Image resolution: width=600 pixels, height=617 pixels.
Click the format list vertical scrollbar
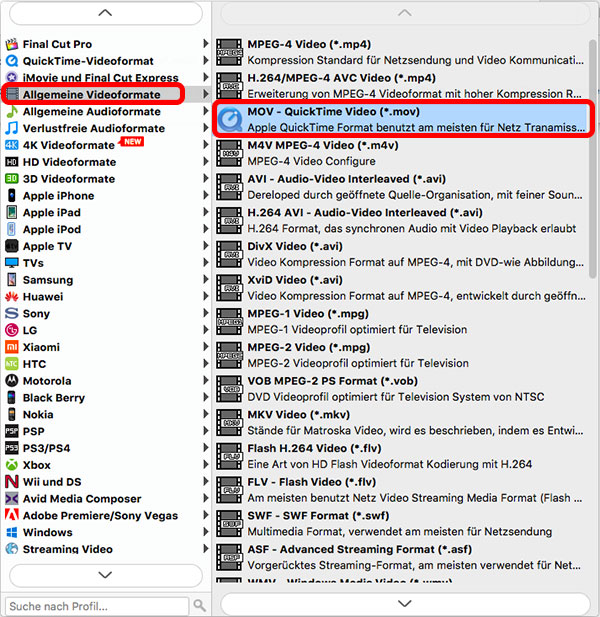(x=593, y=159)
